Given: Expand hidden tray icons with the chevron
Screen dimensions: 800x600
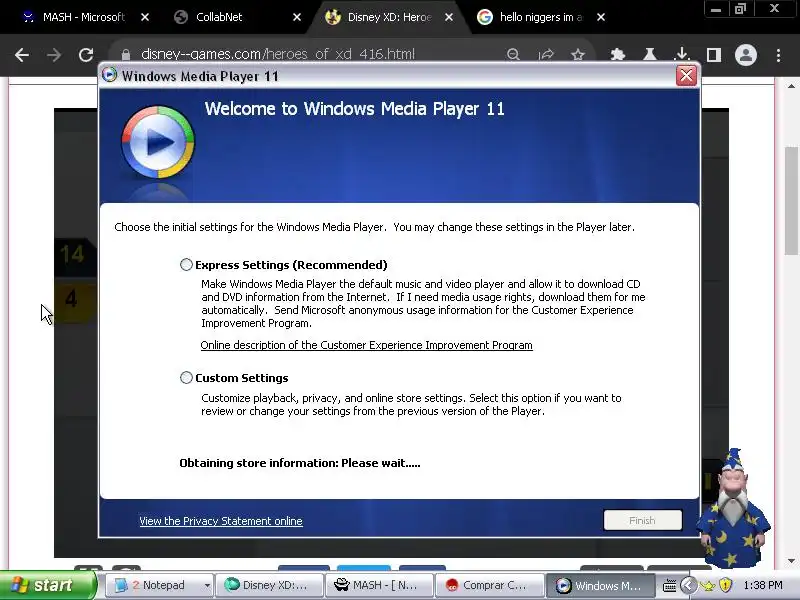Looking at the screenshot, I should tap(688, 585).
